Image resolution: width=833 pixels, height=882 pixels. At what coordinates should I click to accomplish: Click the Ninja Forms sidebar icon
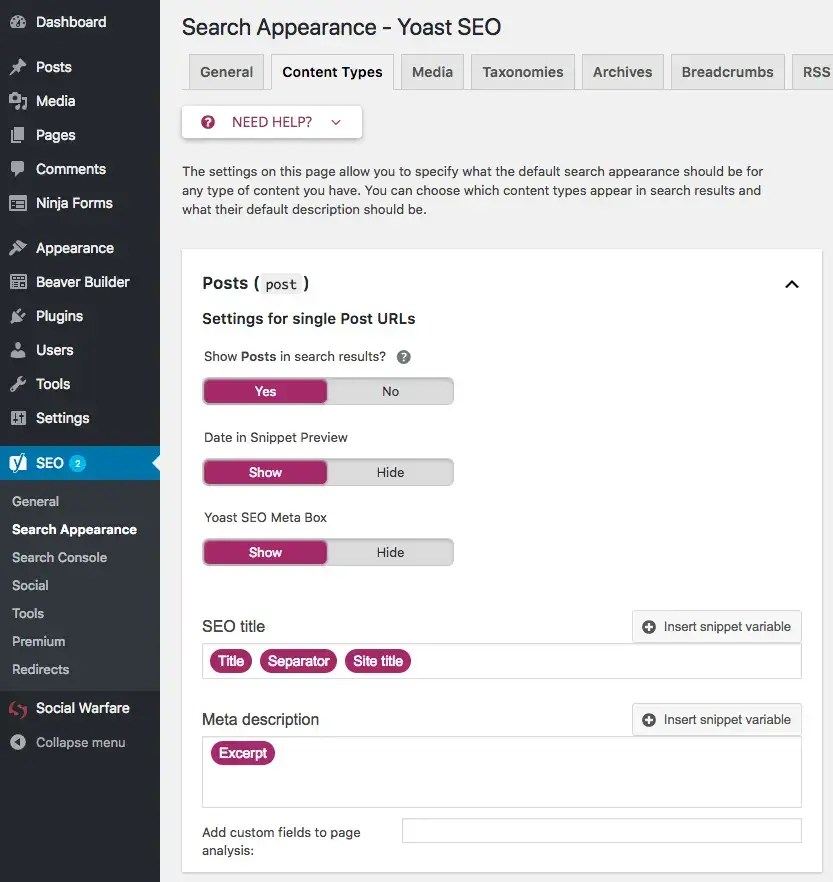[x=18, y=203]
